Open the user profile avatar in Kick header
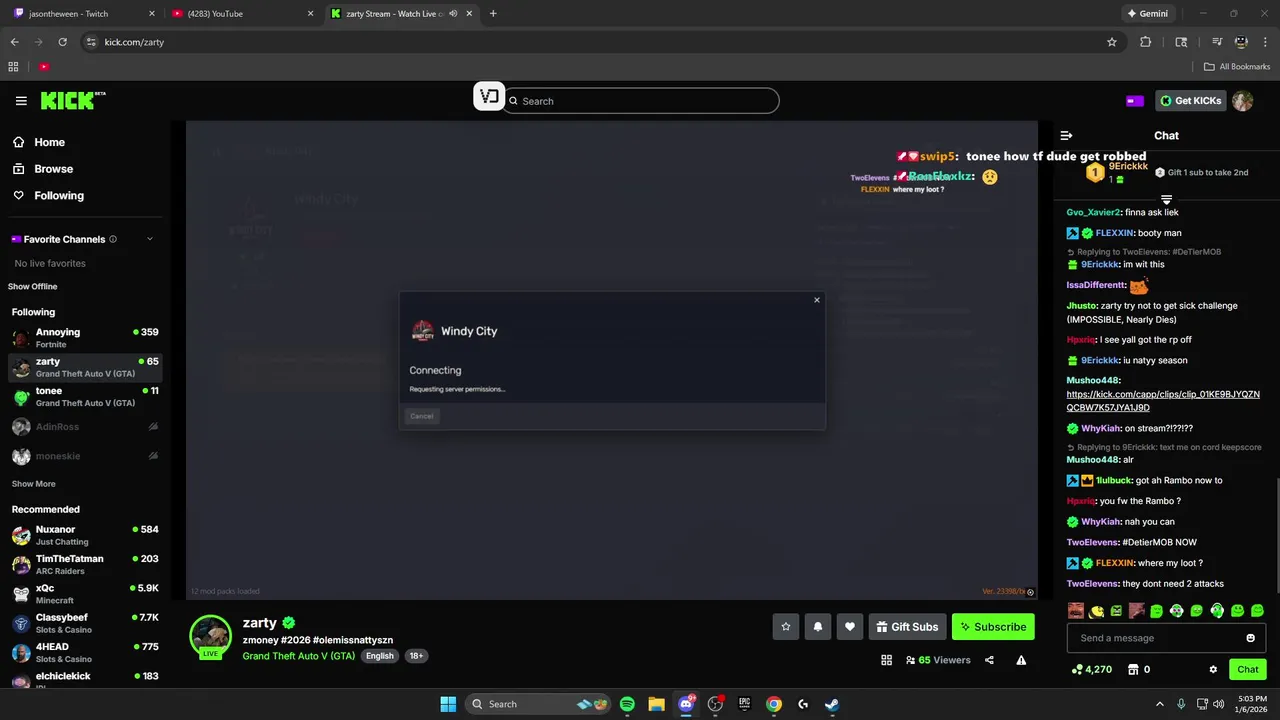Viewport: 1280px width, 720px height. [1242, 101]
